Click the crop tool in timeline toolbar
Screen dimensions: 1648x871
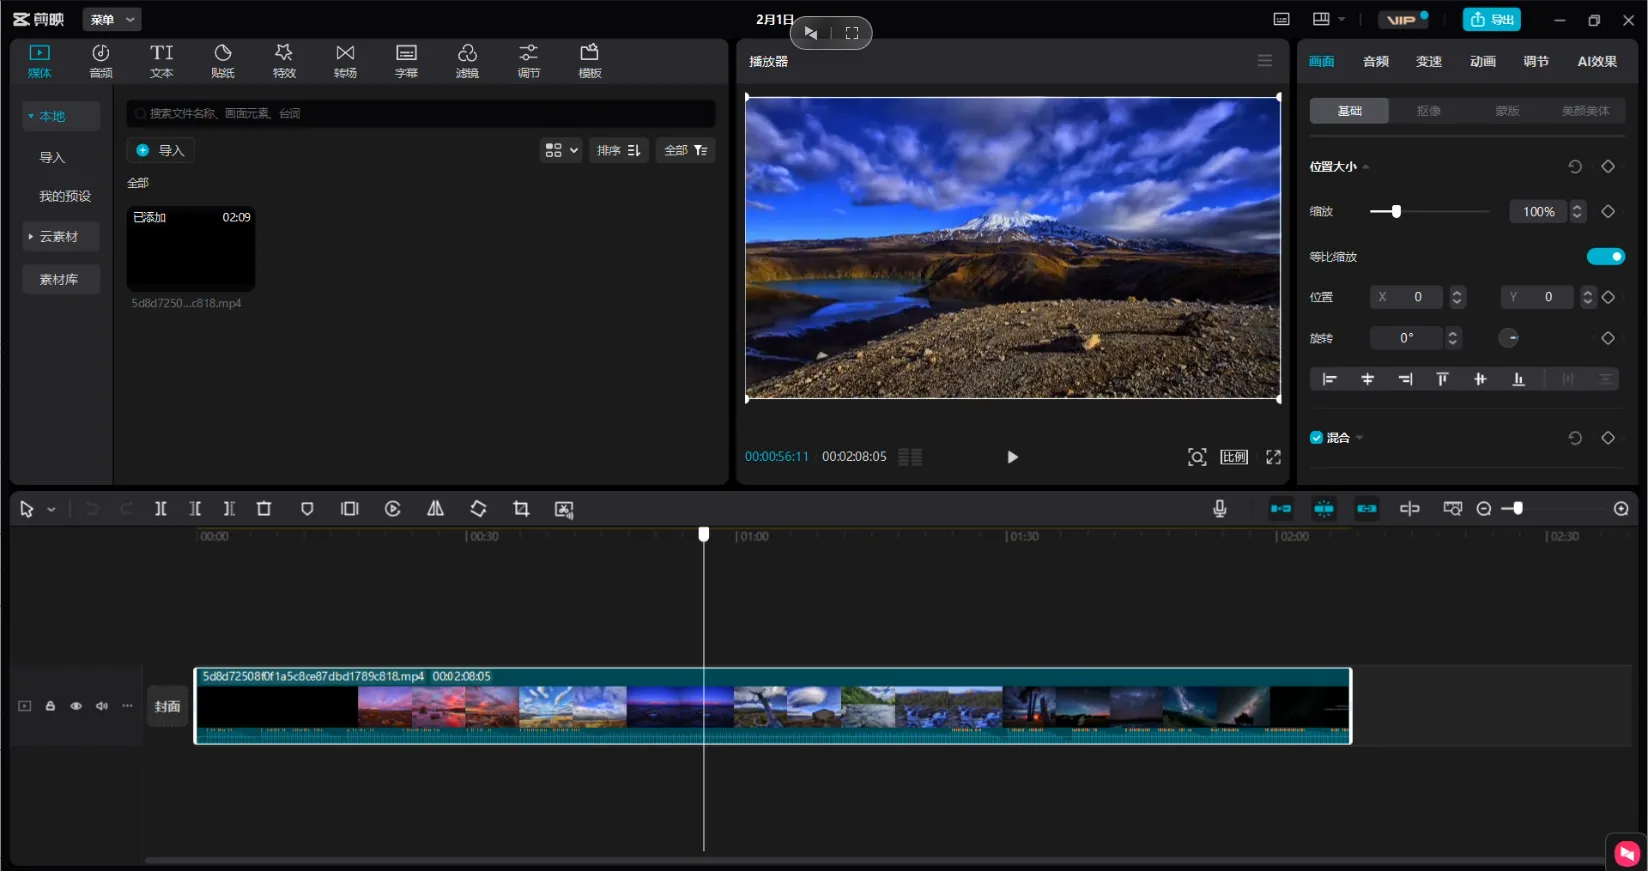pos(521,509)
